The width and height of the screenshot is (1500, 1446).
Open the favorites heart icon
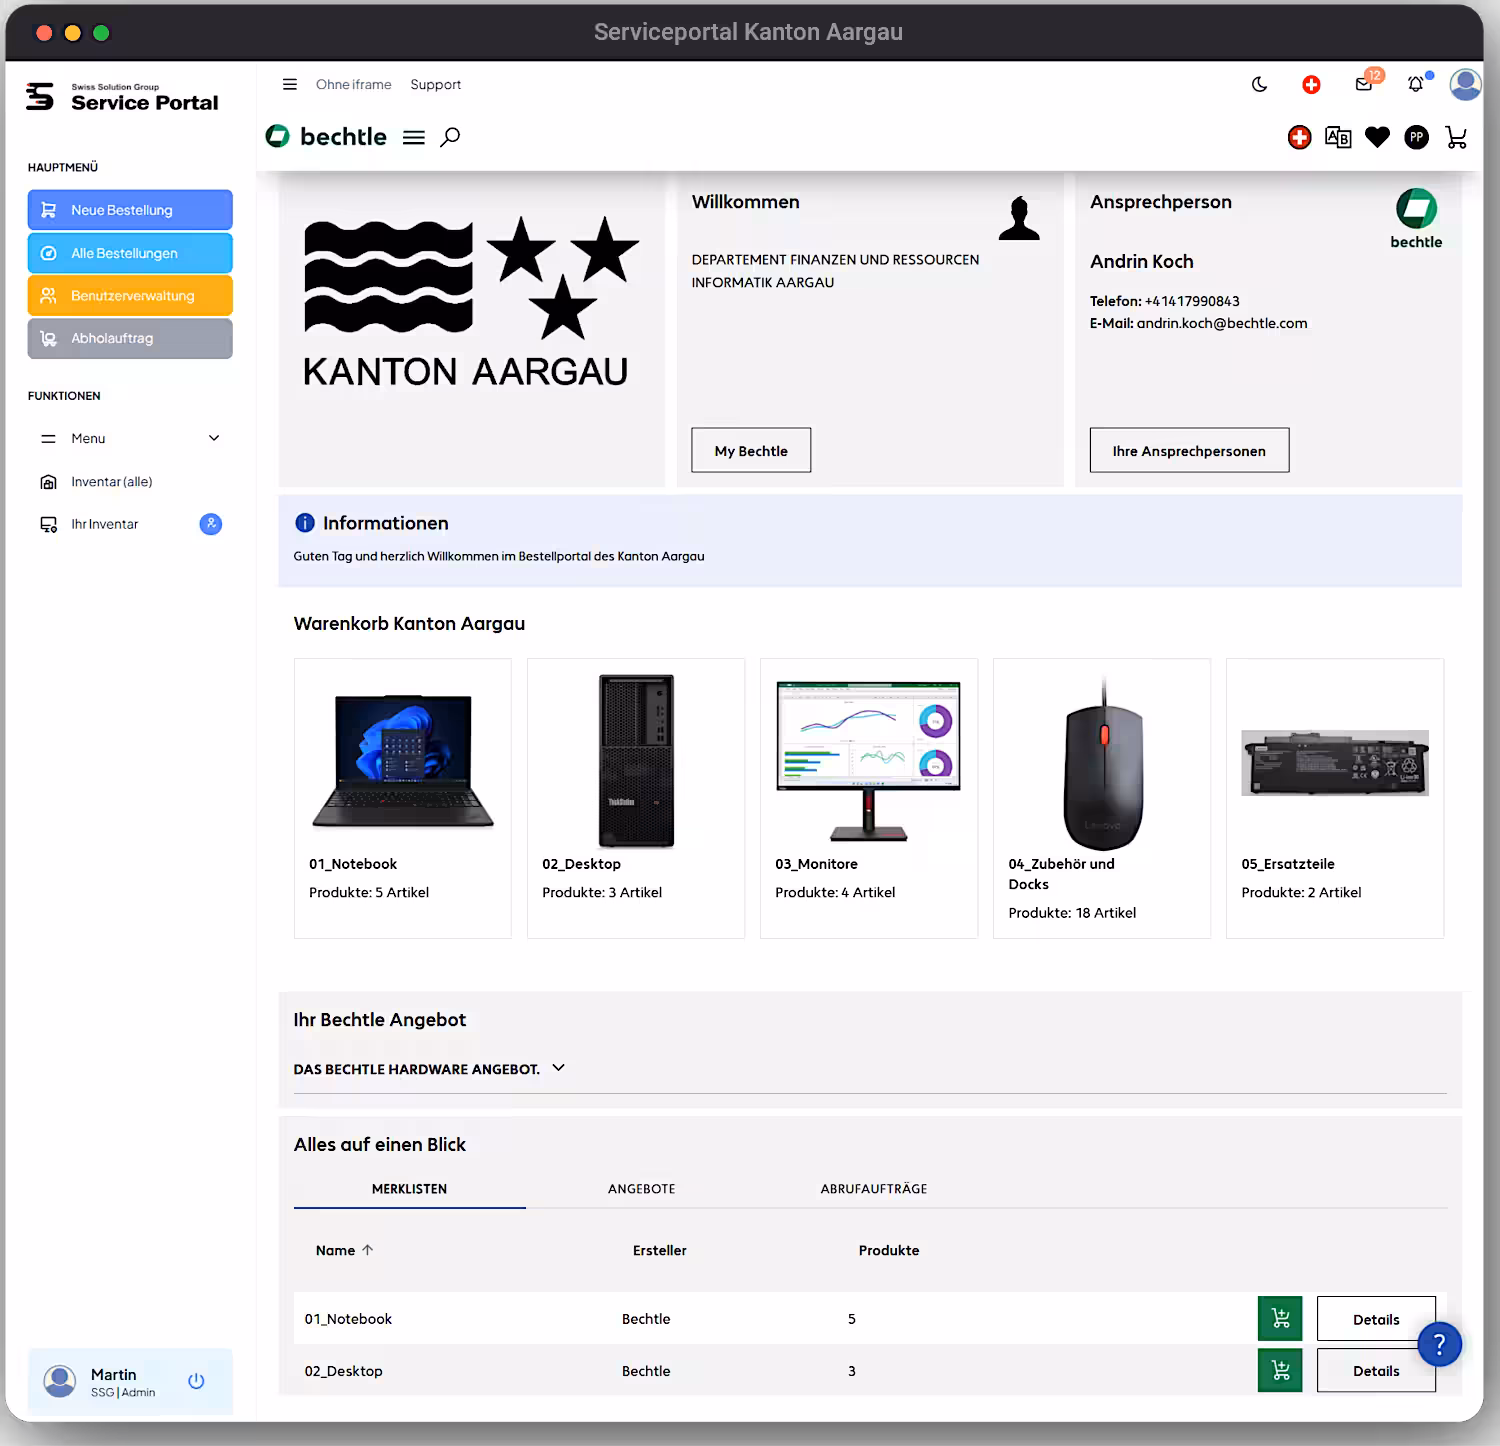point(1377,137)
